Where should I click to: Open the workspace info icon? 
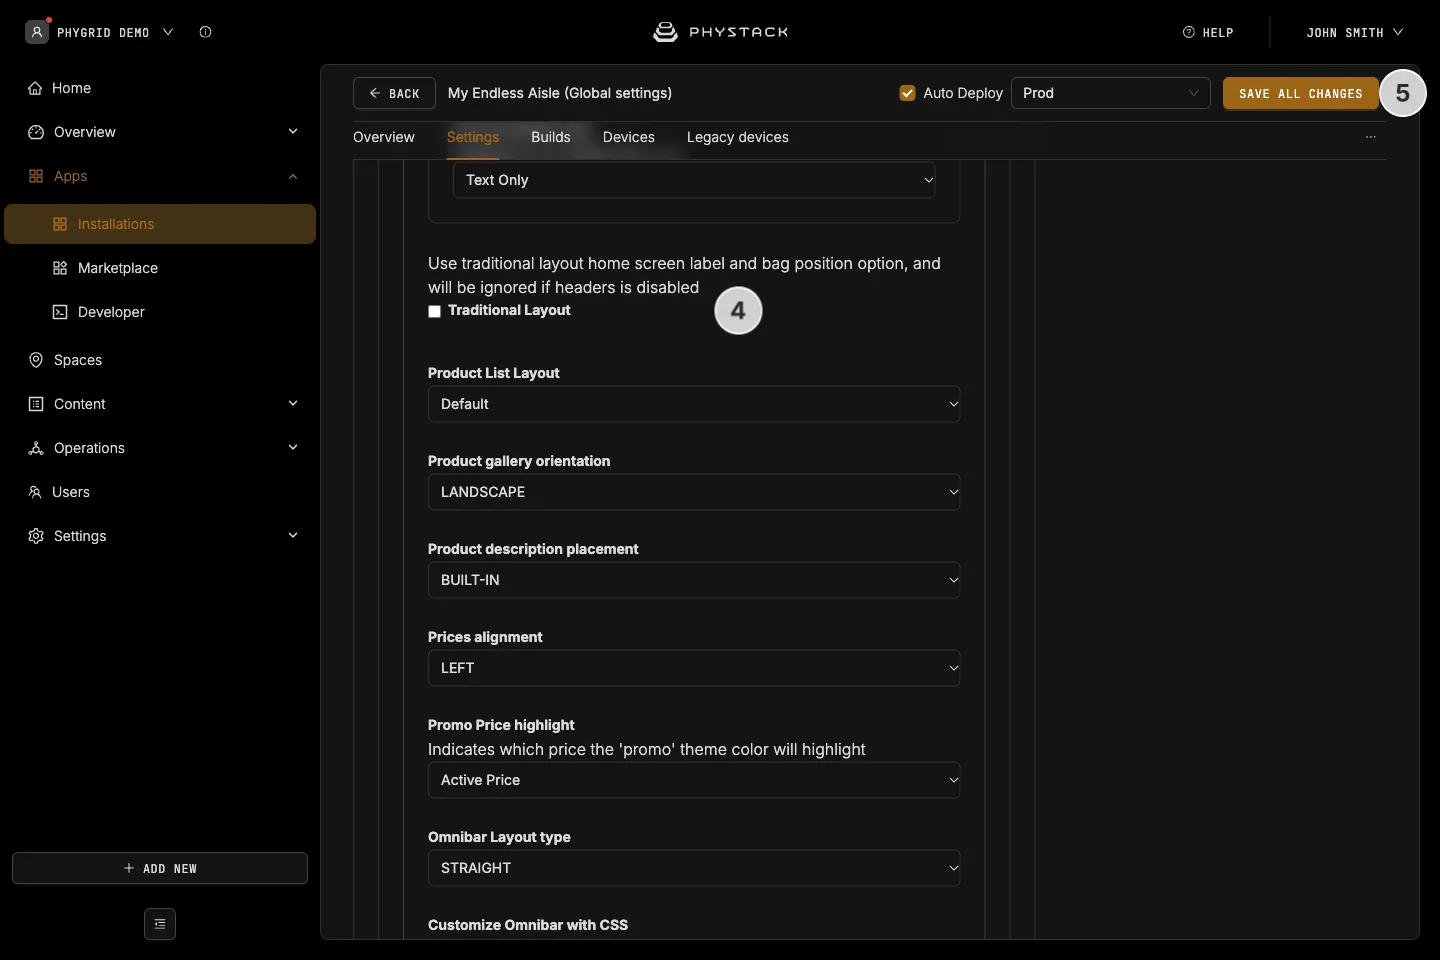205,32
